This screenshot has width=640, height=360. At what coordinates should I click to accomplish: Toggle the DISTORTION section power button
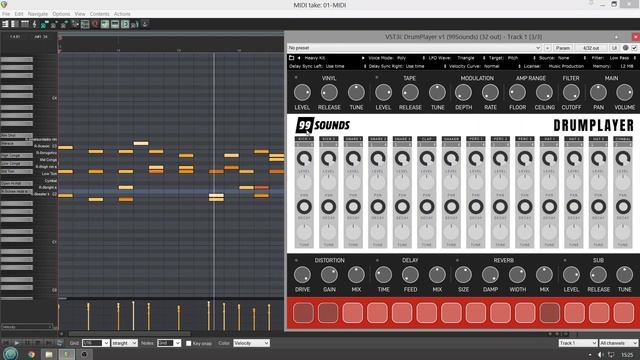(296, 260)
